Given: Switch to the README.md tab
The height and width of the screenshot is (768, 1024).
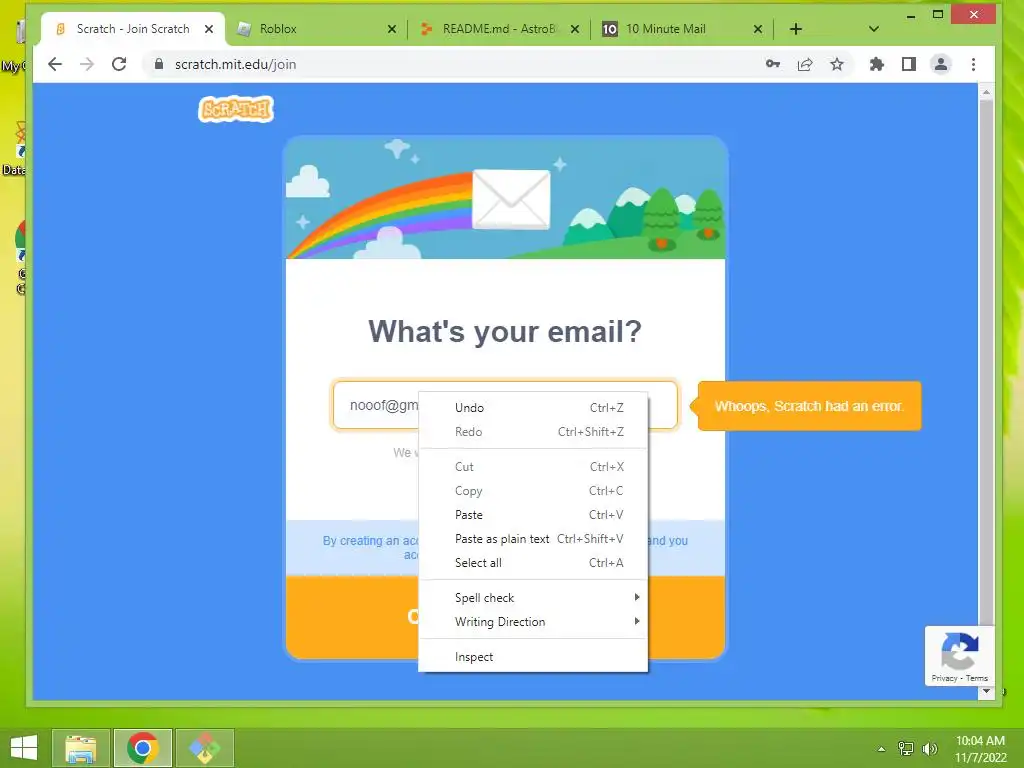Looking at the screenshot, I should click(x=500, y=29).
